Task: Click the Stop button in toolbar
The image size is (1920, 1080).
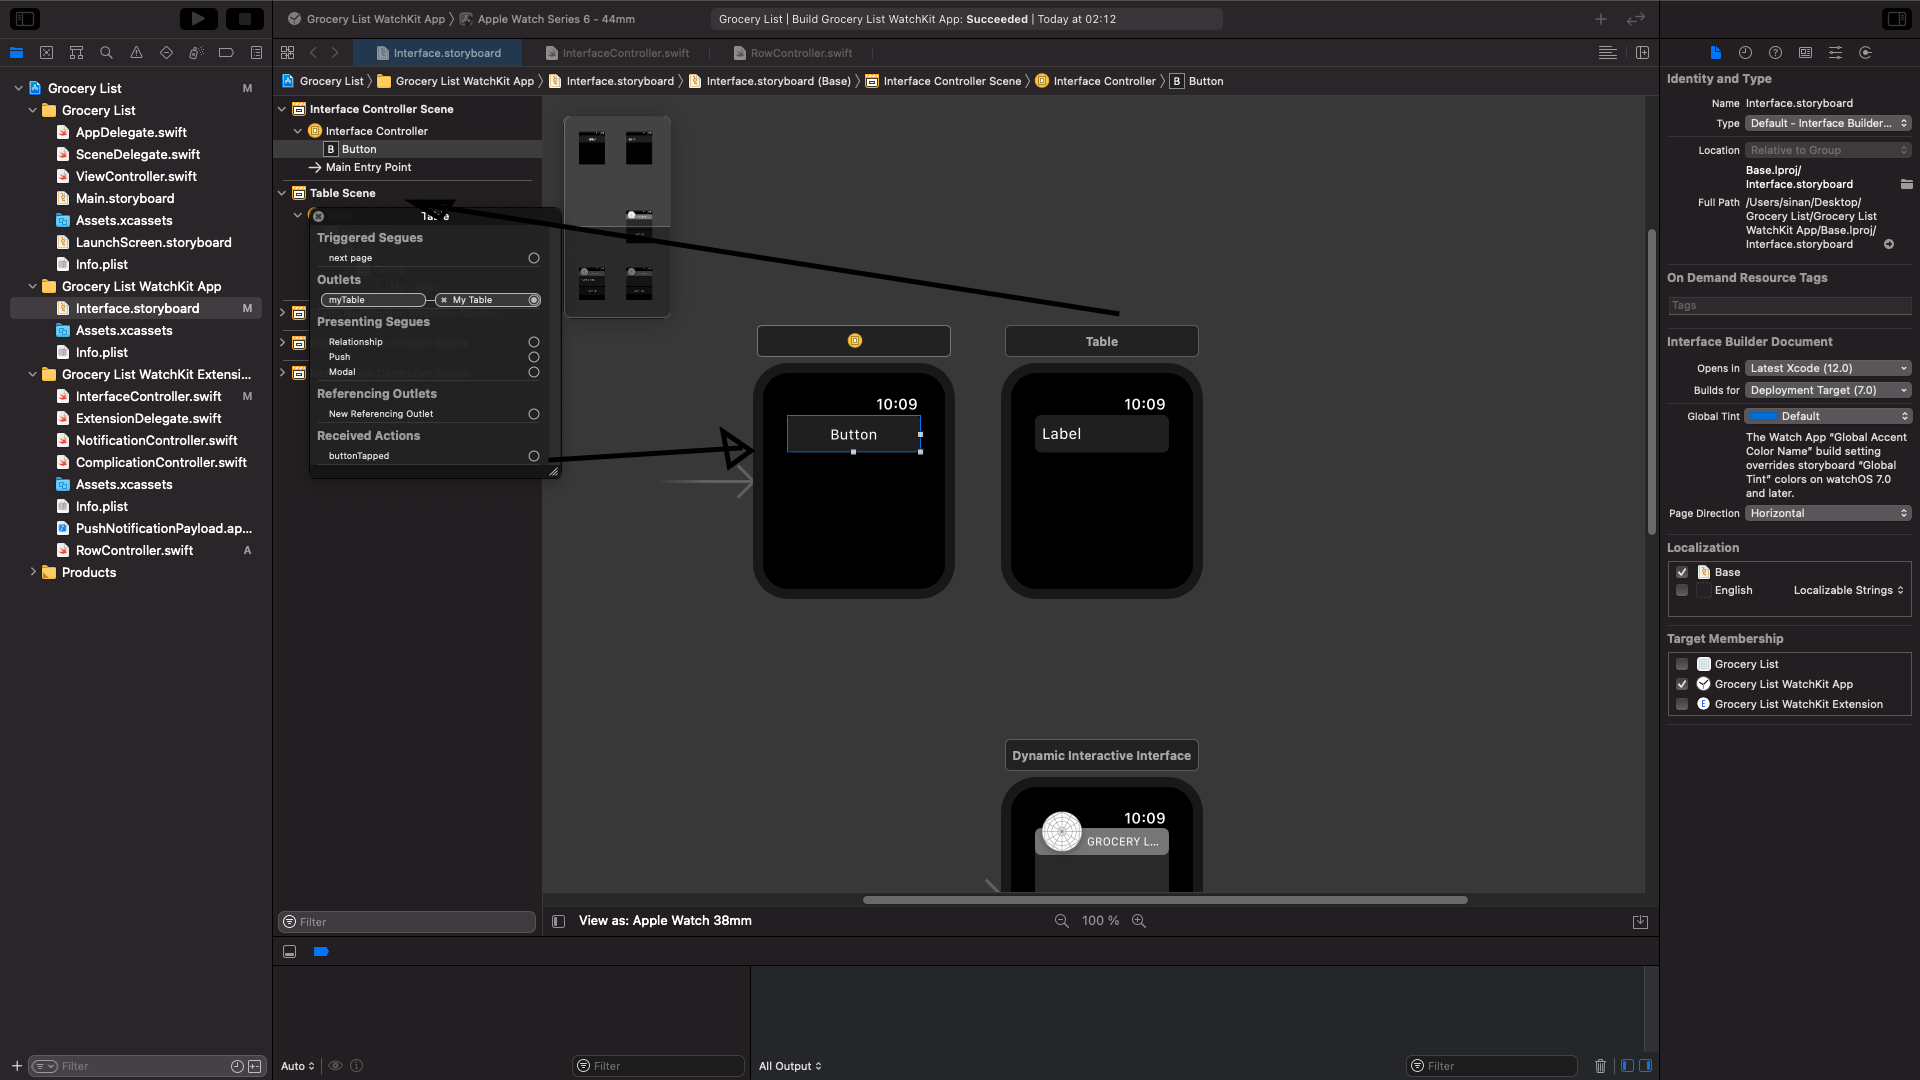Action: coord(244,18)
